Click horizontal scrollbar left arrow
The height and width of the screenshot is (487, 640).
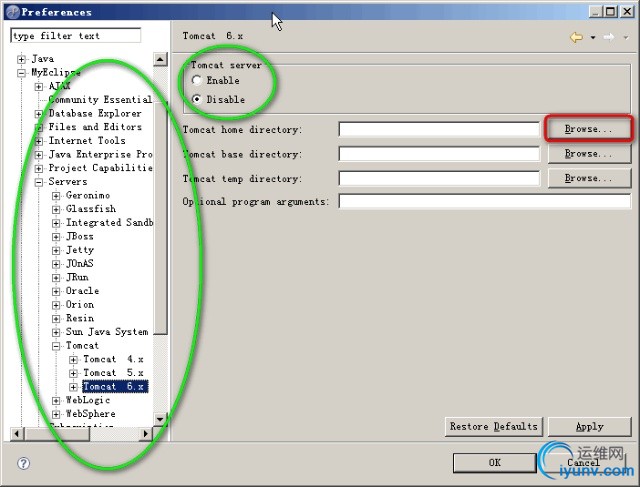click(17, 434)
